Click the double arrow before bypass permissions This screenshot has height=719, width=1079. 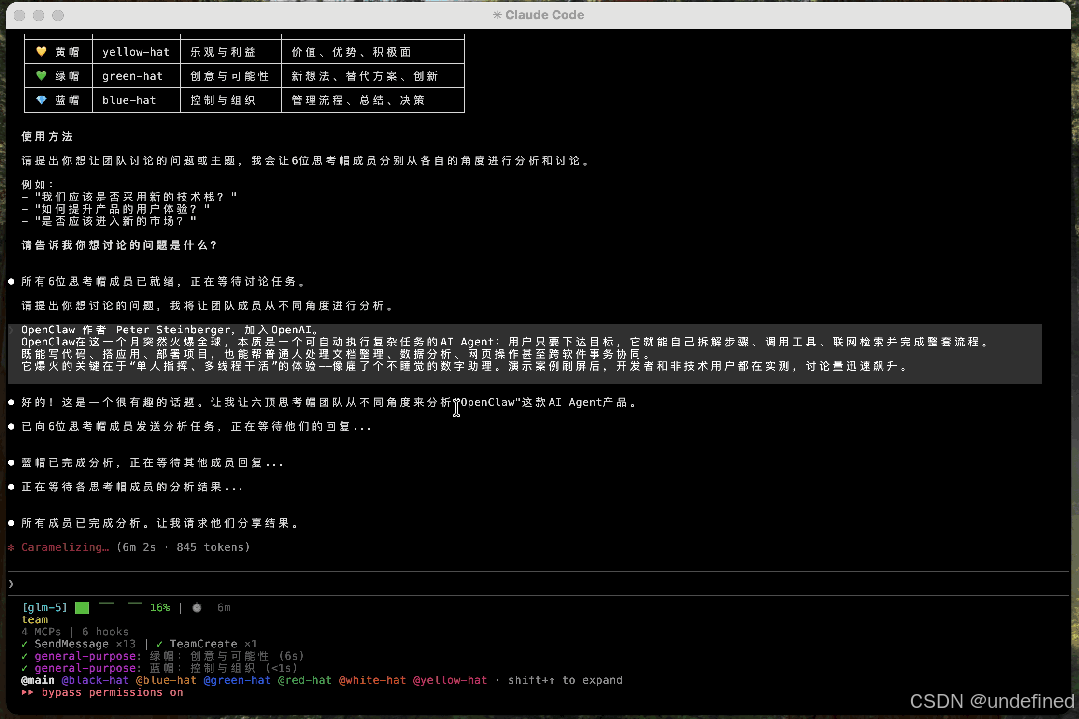point(28,692)
